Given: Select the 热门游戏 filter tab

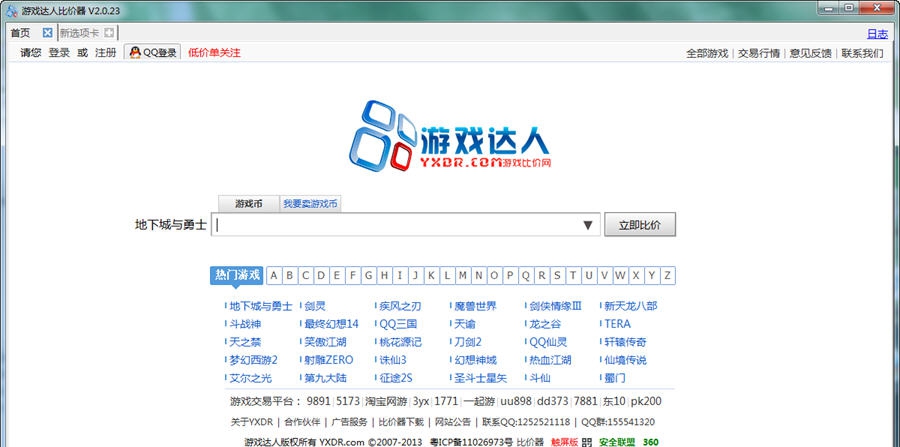Looking at the screenshot, I should 237,275.
